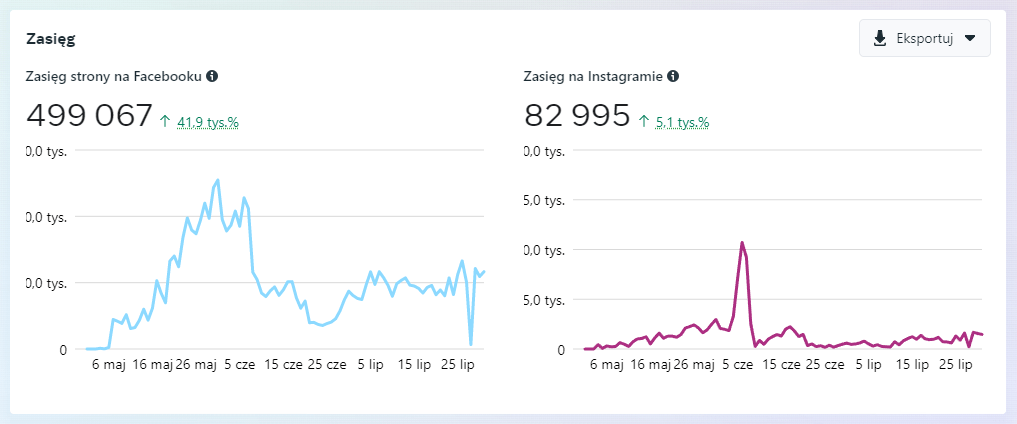Image resolution: width=1017 pixels, height=424 pixels.
Task: Expand the Eksportuj dropdown caret
Action: (x=969, y=39)
